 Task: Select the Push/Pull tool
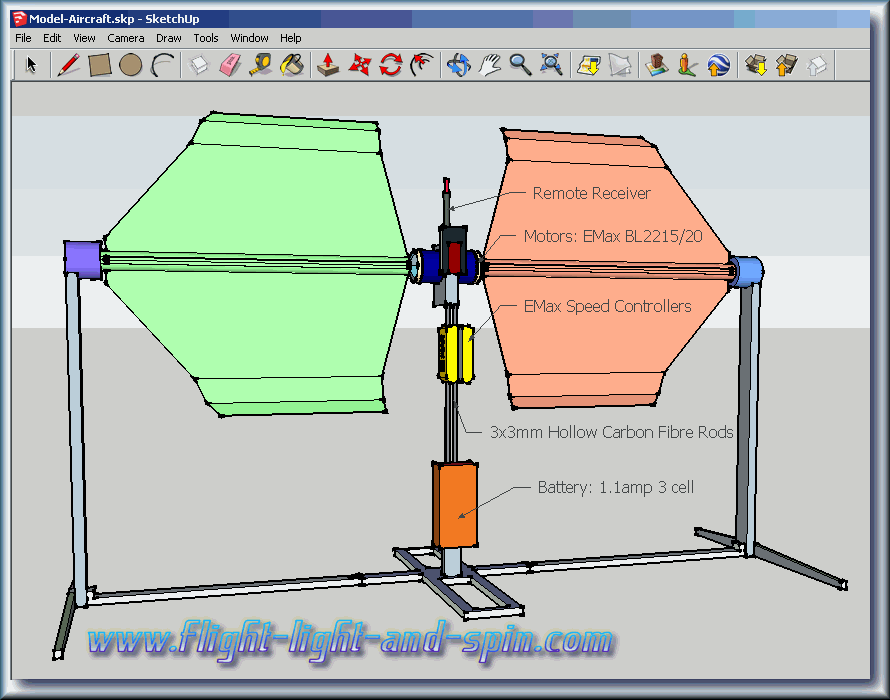click(328, 65)
